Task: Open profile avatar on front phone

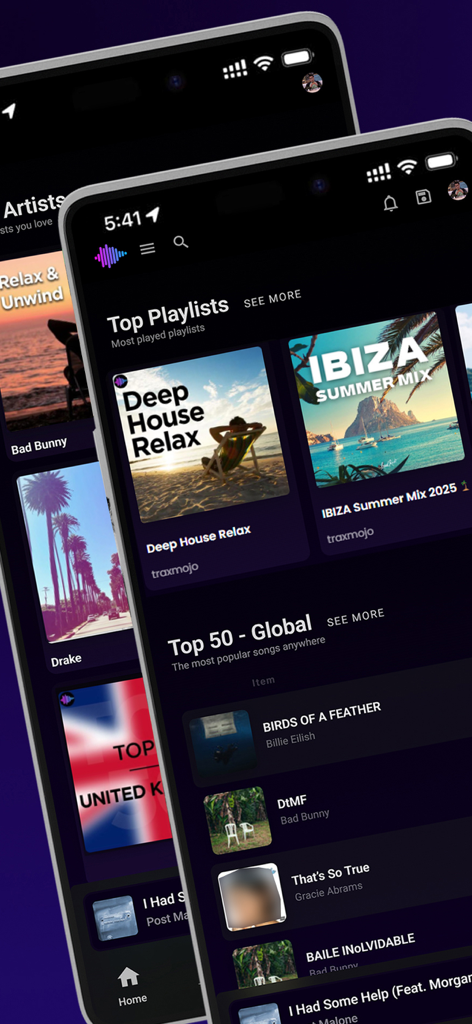Action: [458, 190]
